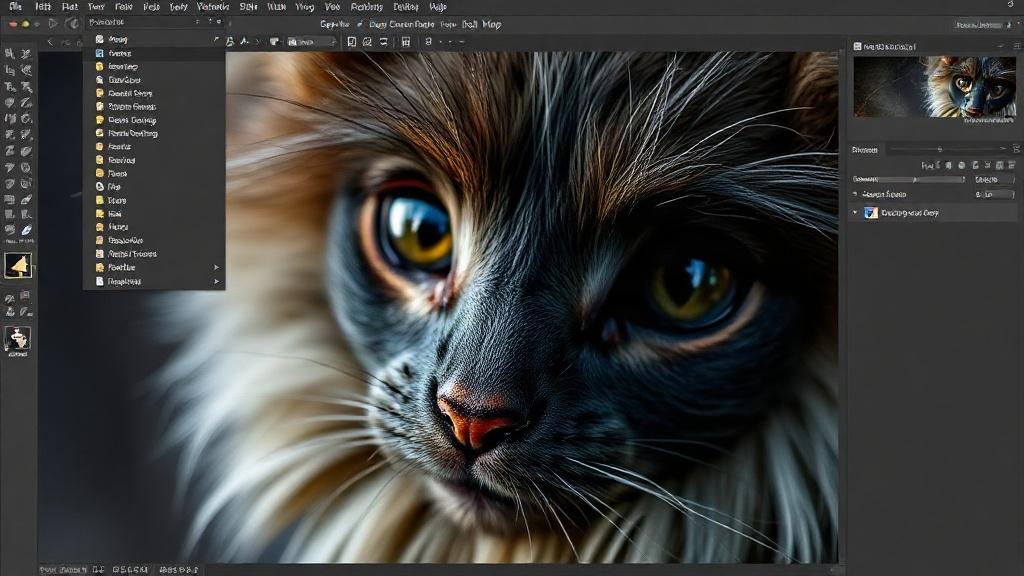Click the Doll button beside Map
Viewport: 1024px width, 576px height.
pos(469,24)
